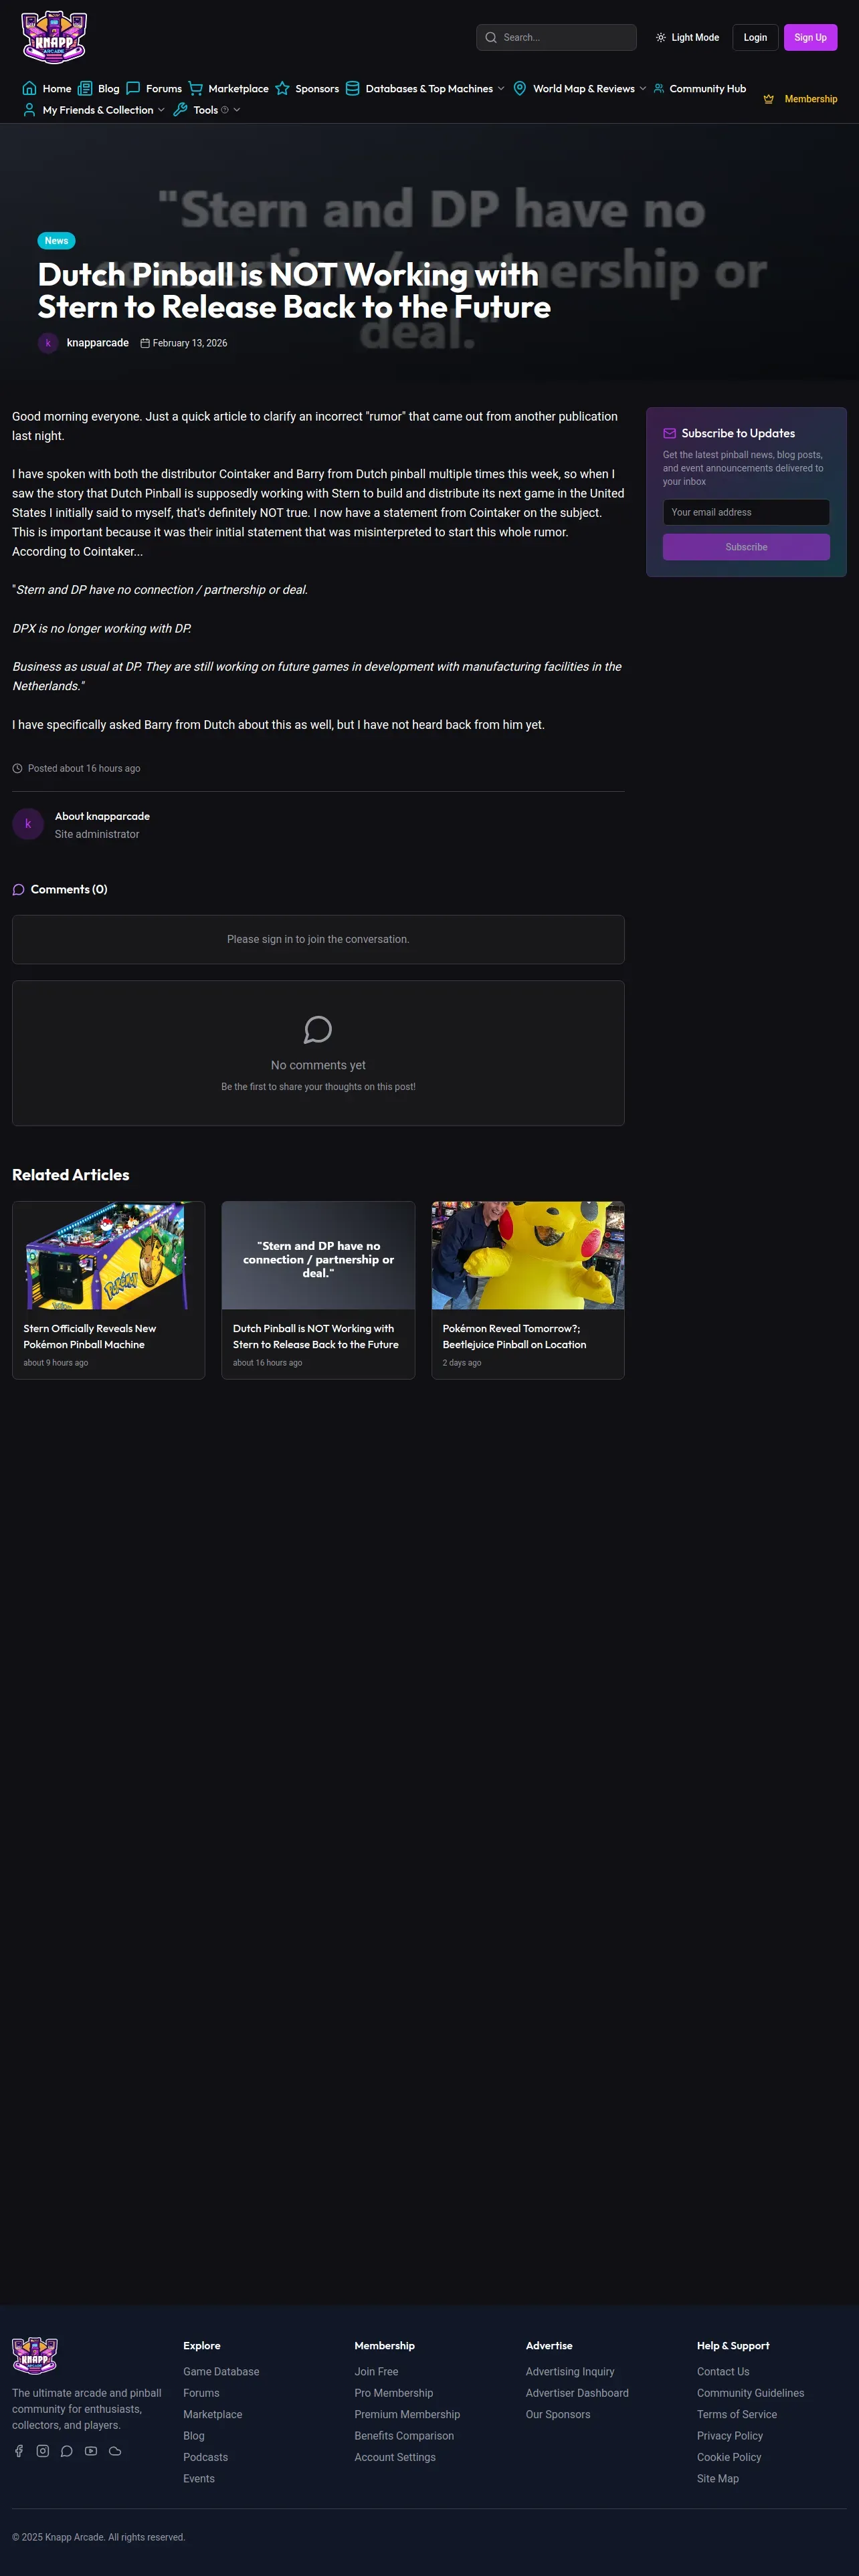Open footer Benefits Comparison link
The image size is (859, 2576).
click(x=404, y=2436)
